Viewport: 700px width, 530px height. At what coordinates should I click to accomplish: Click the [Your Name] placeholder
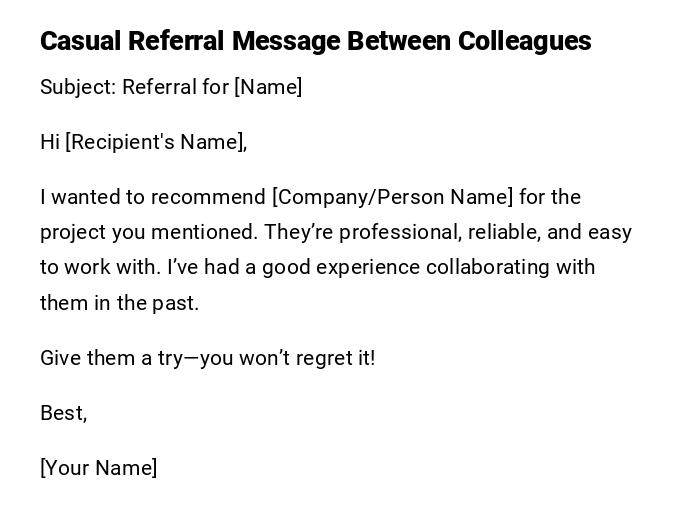[x=98, y=468]
